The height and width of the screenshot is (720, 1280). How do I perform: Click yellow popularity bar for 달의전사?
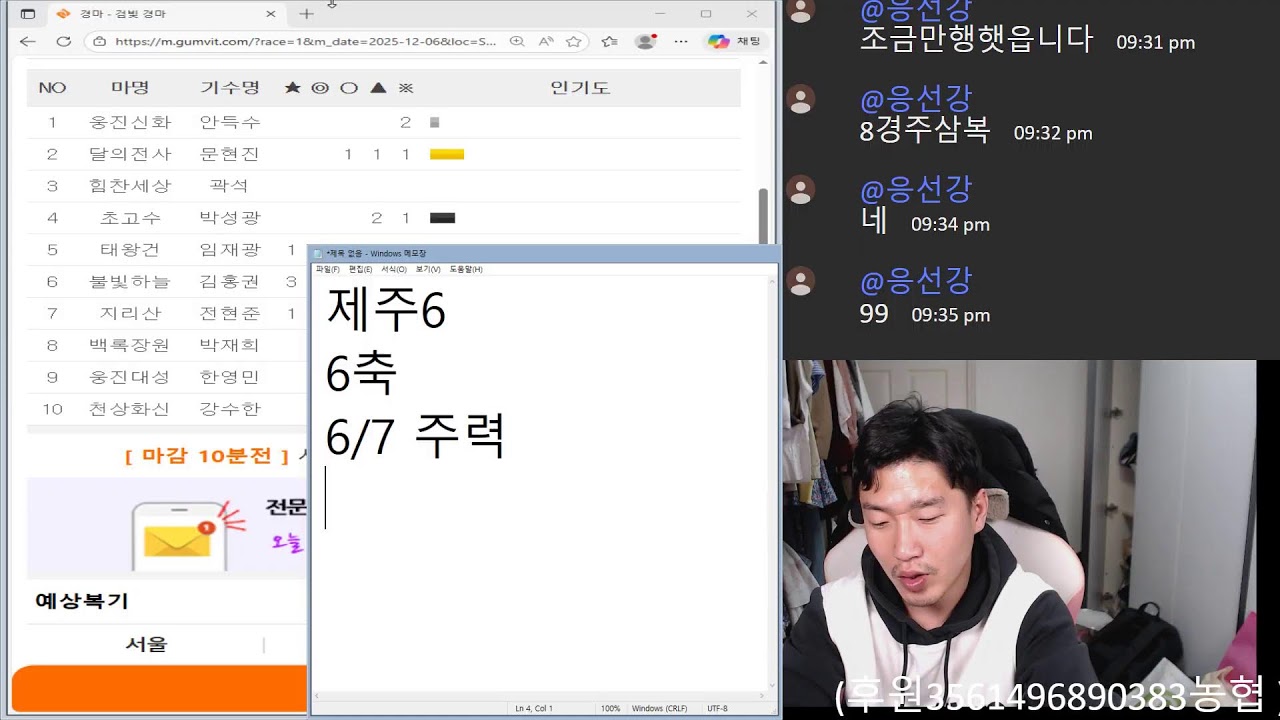[447, 154]
